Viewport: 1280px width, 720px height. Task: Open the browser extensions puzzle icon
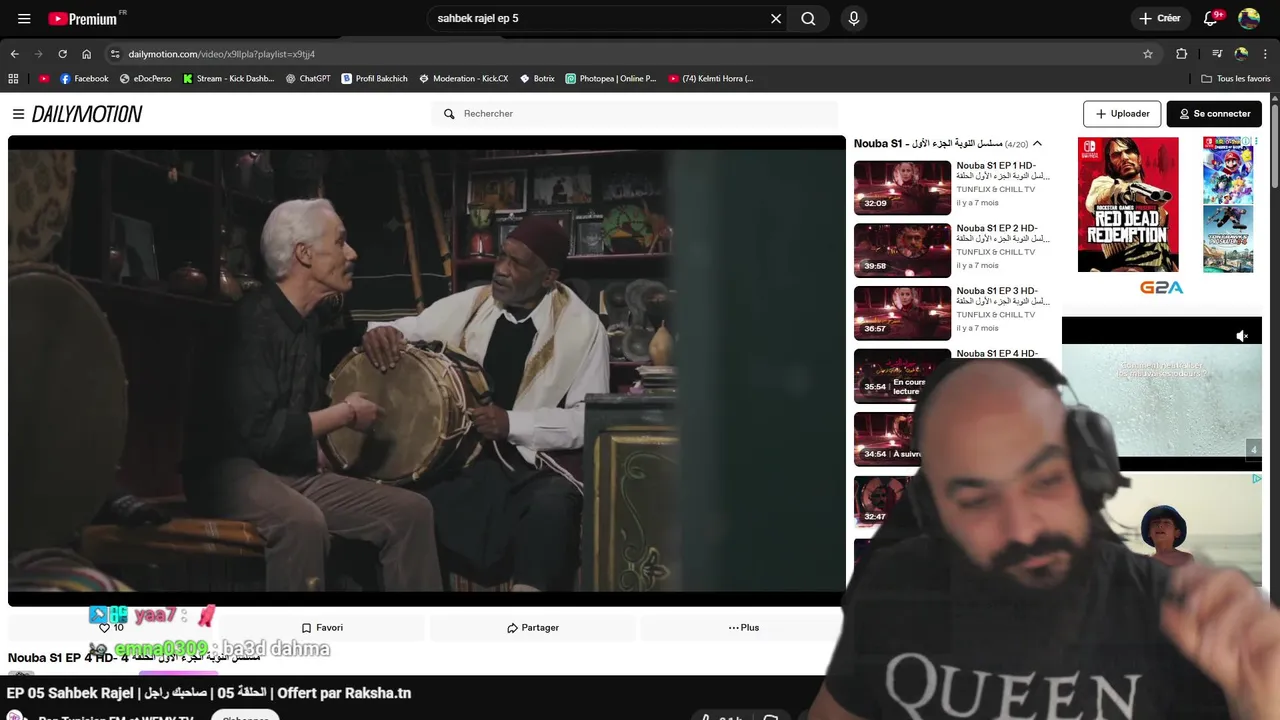click(x=1181, y=54)
